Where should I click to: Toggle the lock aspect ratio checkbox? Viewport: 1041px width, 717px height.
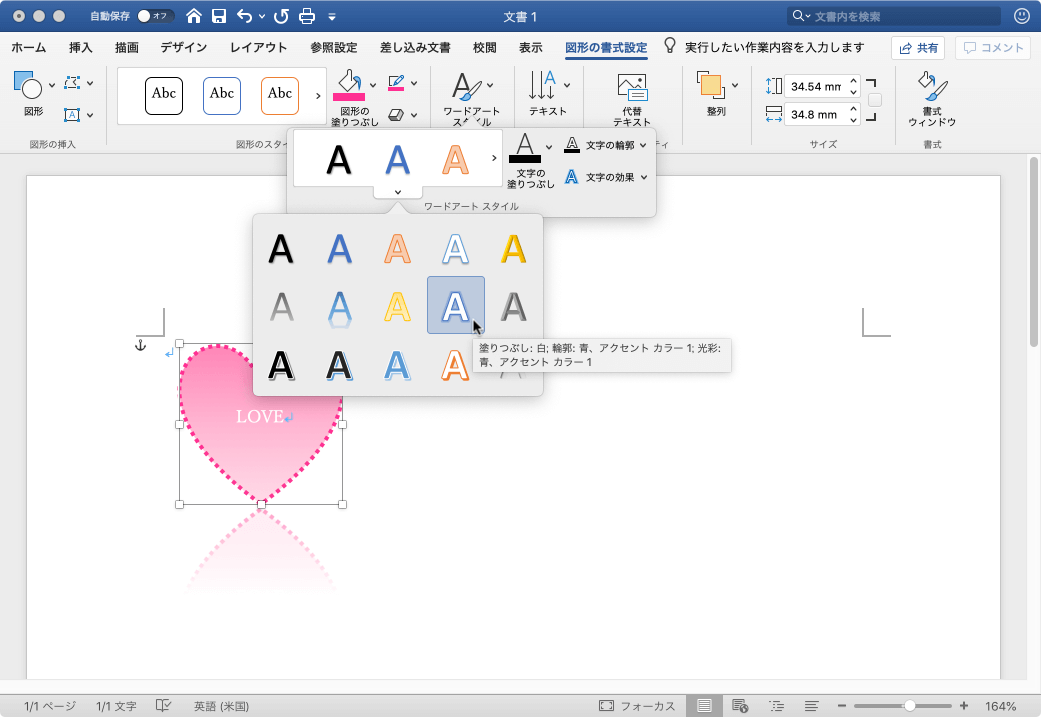[x=875, y=100]
